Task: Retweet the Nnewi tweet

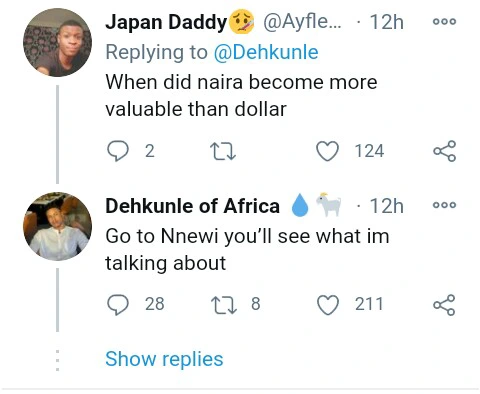Action: [x=224, y=305]
